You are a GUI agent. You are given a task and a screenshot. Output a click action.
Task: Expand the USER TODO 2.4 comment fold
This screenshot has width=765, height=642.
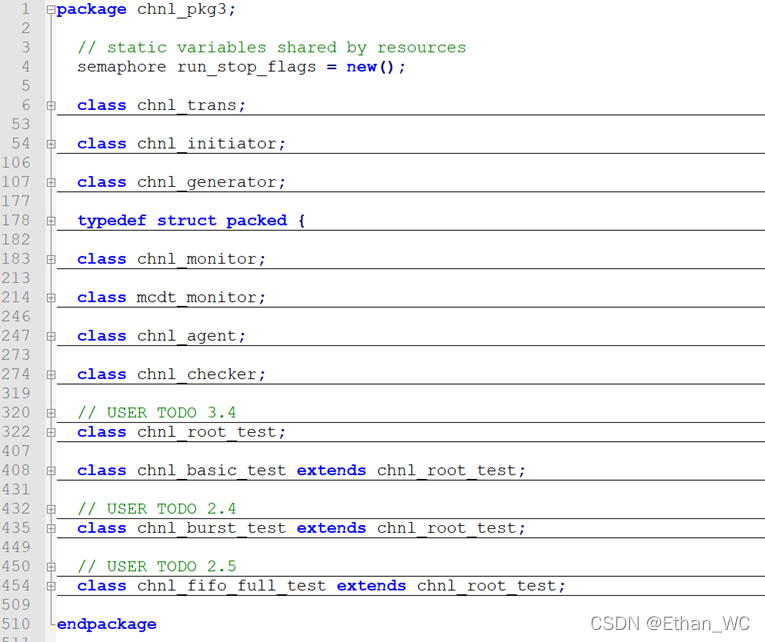[x=51, y=509]
